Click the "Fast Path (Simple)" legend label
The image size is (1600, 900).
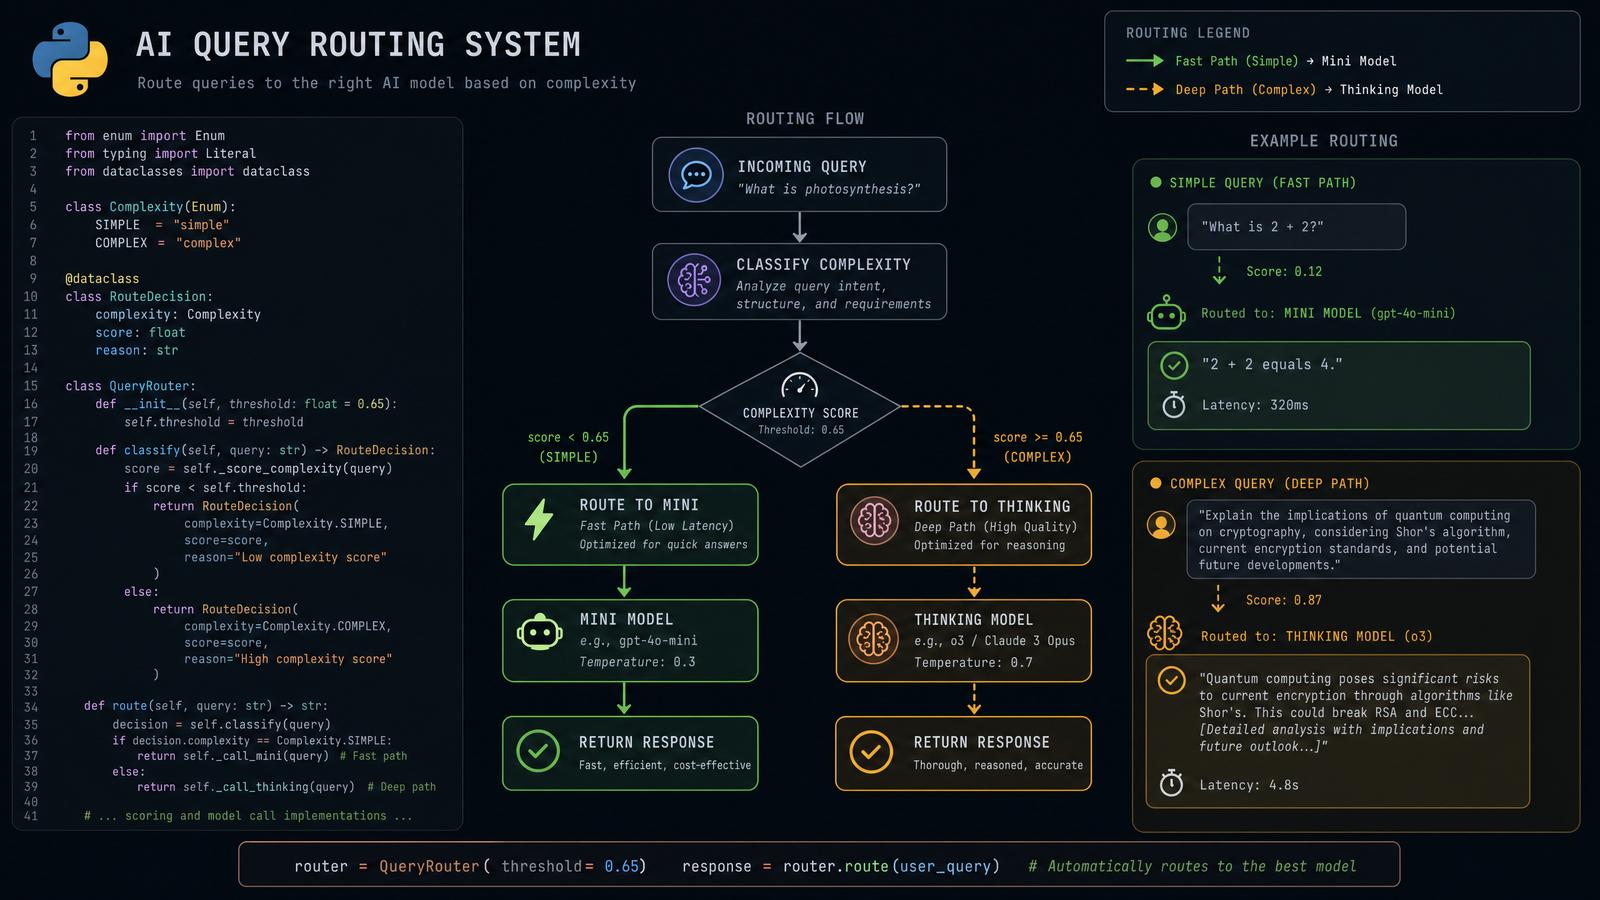point(1237,61)
